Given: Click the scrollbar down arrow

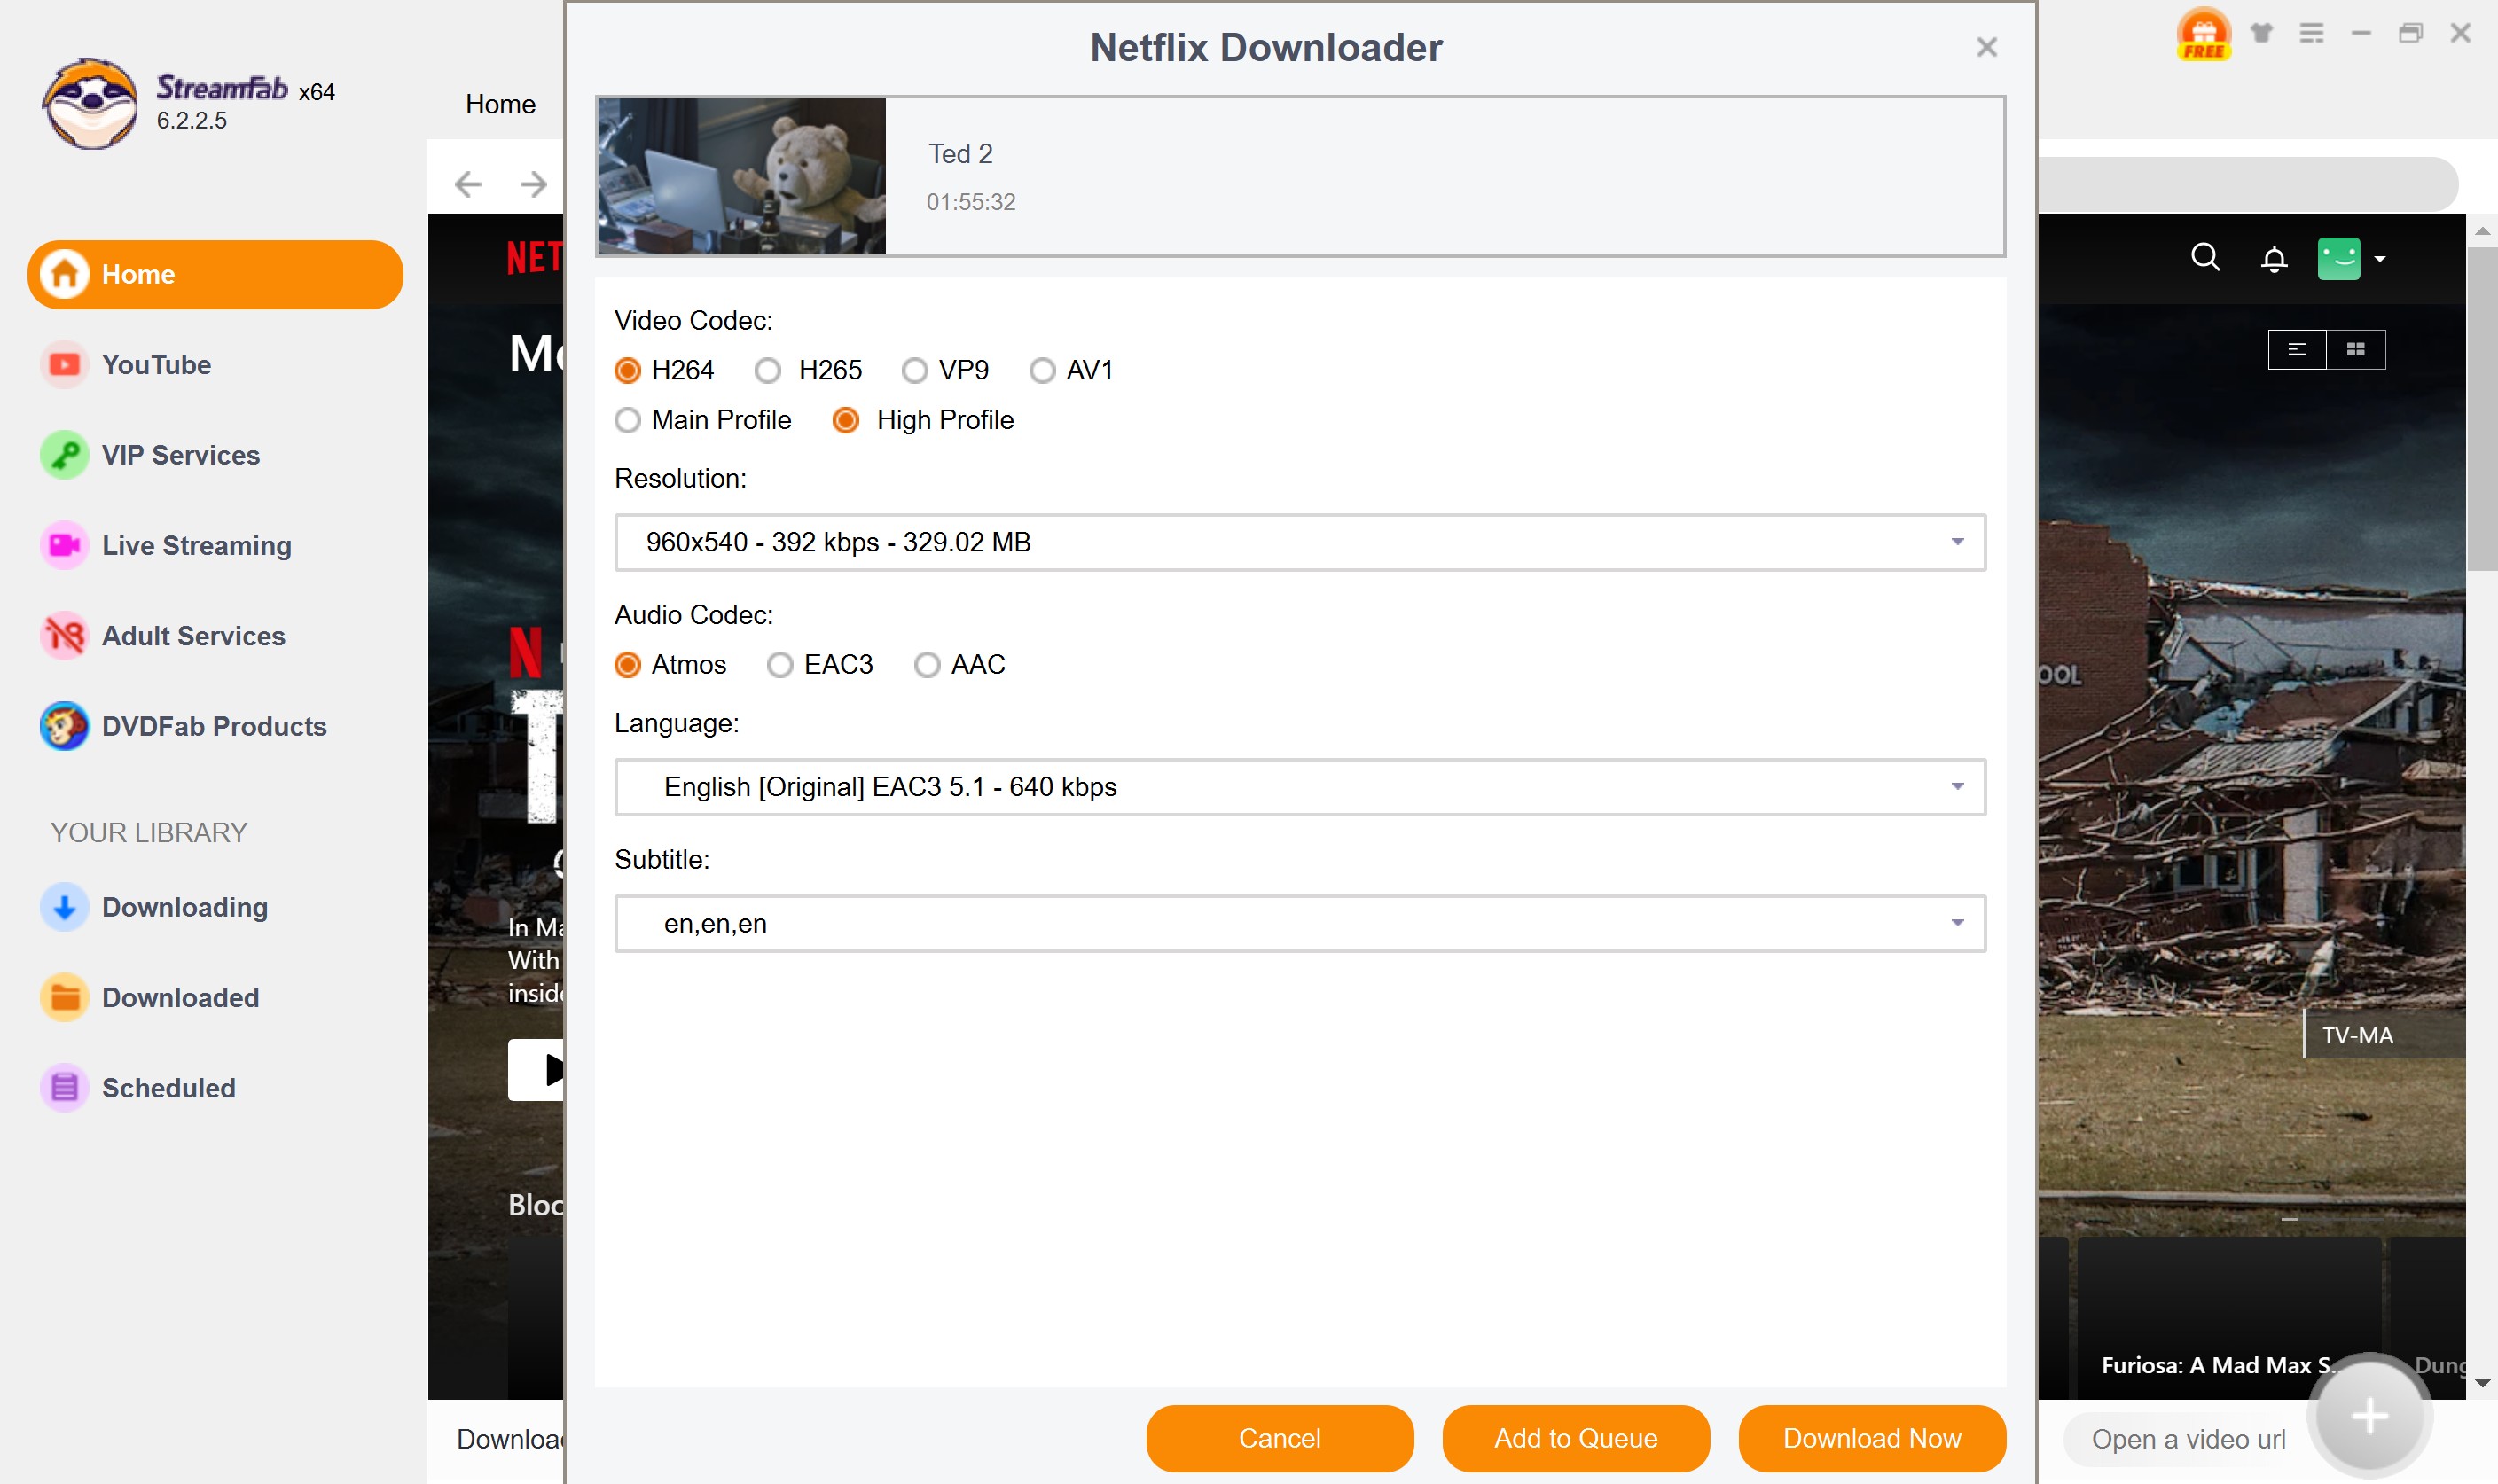Looking at the screenshot, I should pyautogui.click(x=2482, y=1383).
